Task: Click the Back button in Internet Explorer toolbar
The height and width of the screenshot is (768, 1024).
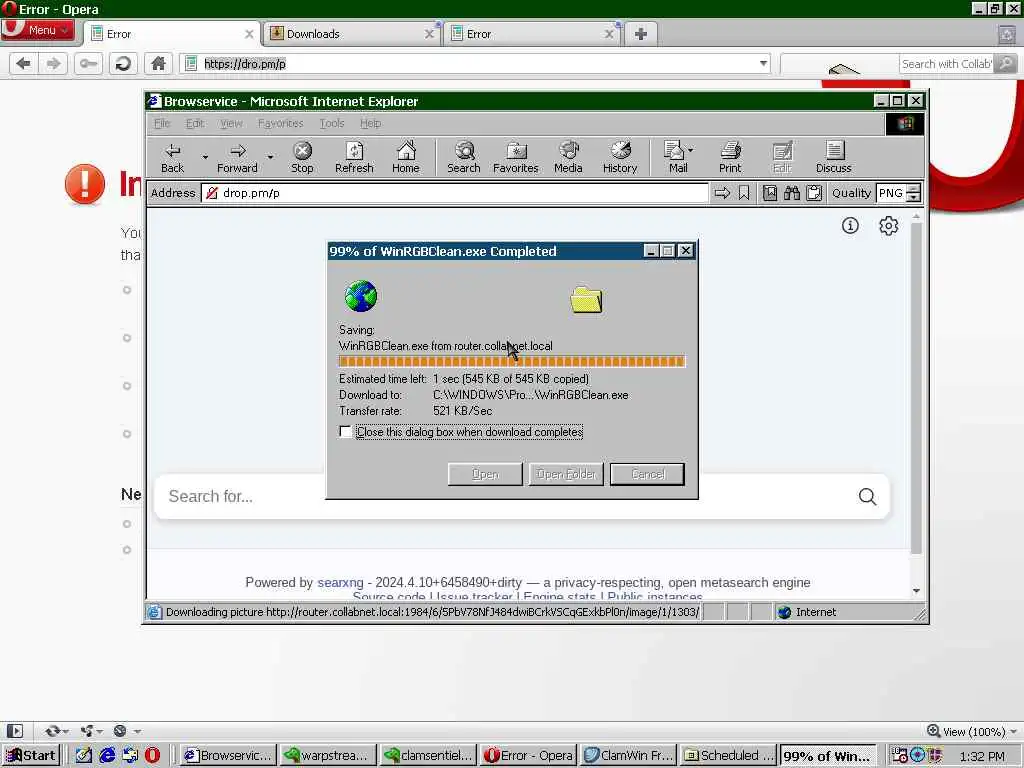Action: (x=172, y=157)
